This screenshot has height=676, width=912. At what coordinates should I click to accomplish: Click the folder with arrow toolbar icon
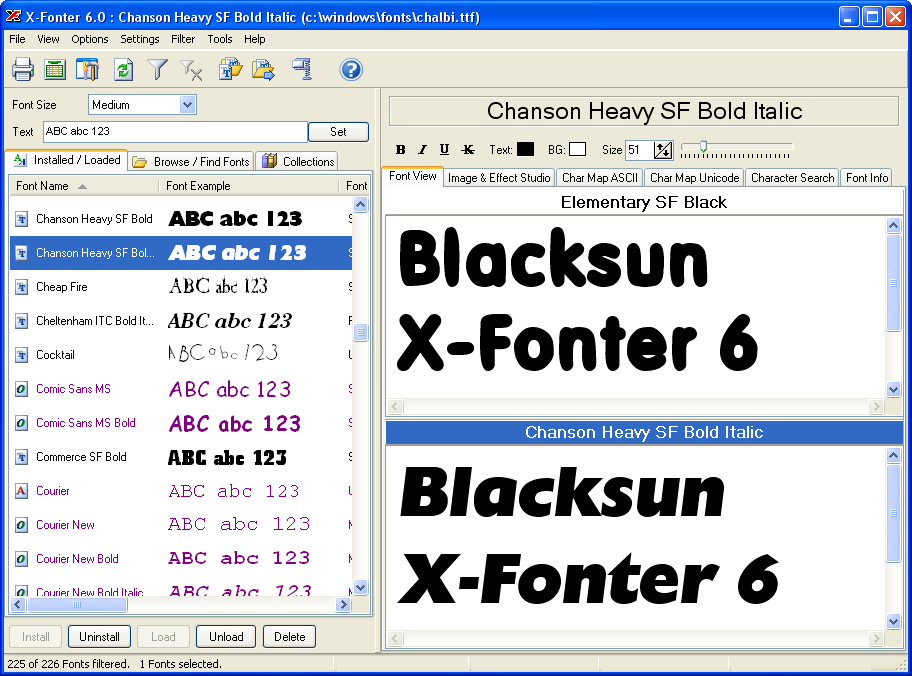263,69
